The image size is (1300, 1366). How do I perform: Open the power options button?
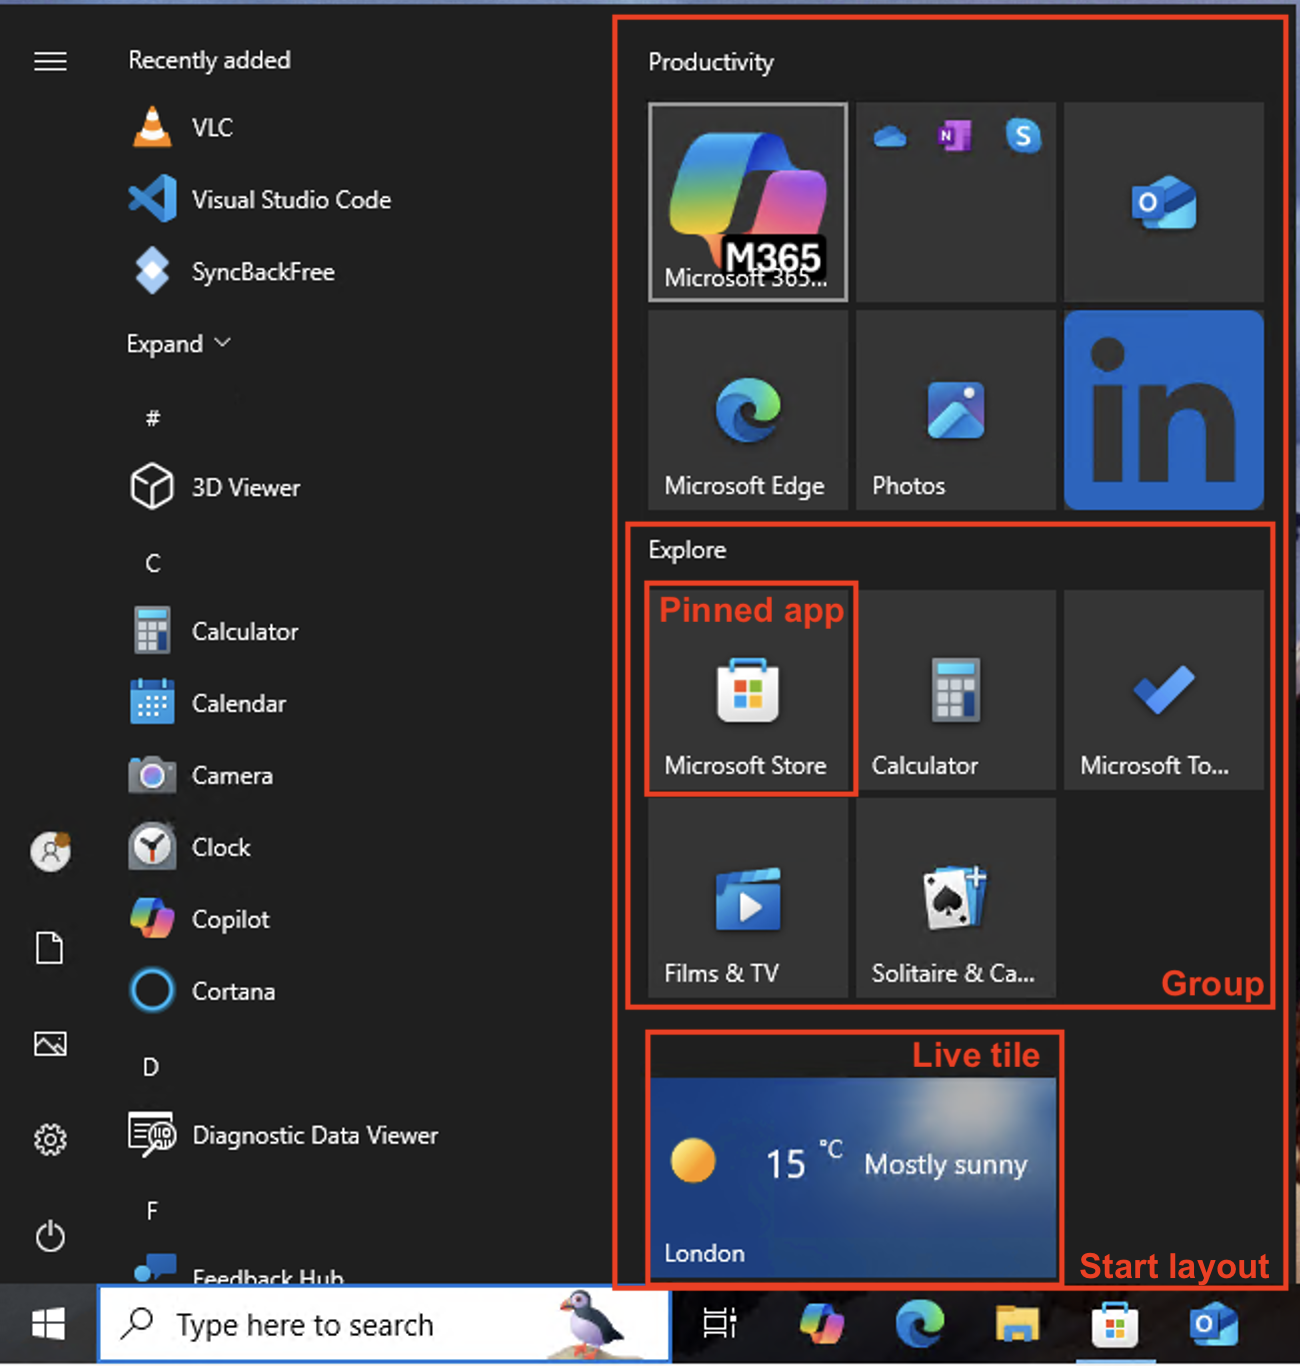tap(50, 1237)
